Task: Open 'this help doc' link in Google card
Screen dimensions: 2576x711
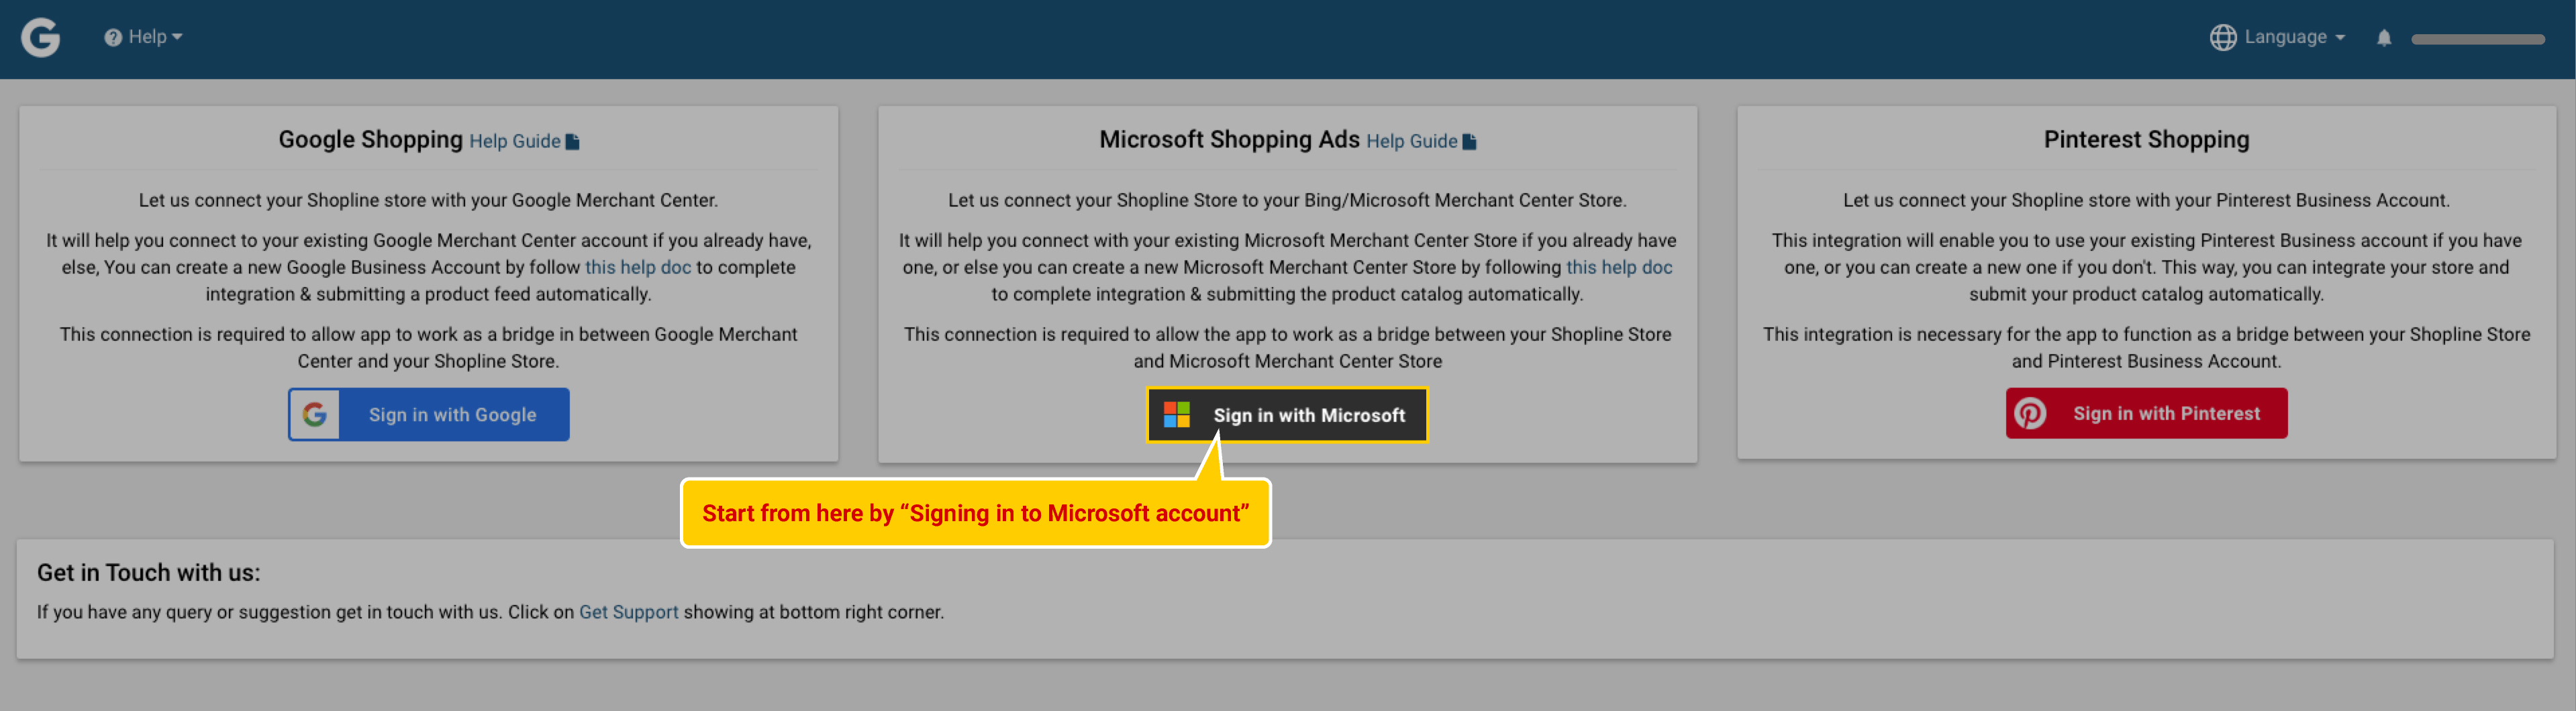Action: click(x=638, y=267)
